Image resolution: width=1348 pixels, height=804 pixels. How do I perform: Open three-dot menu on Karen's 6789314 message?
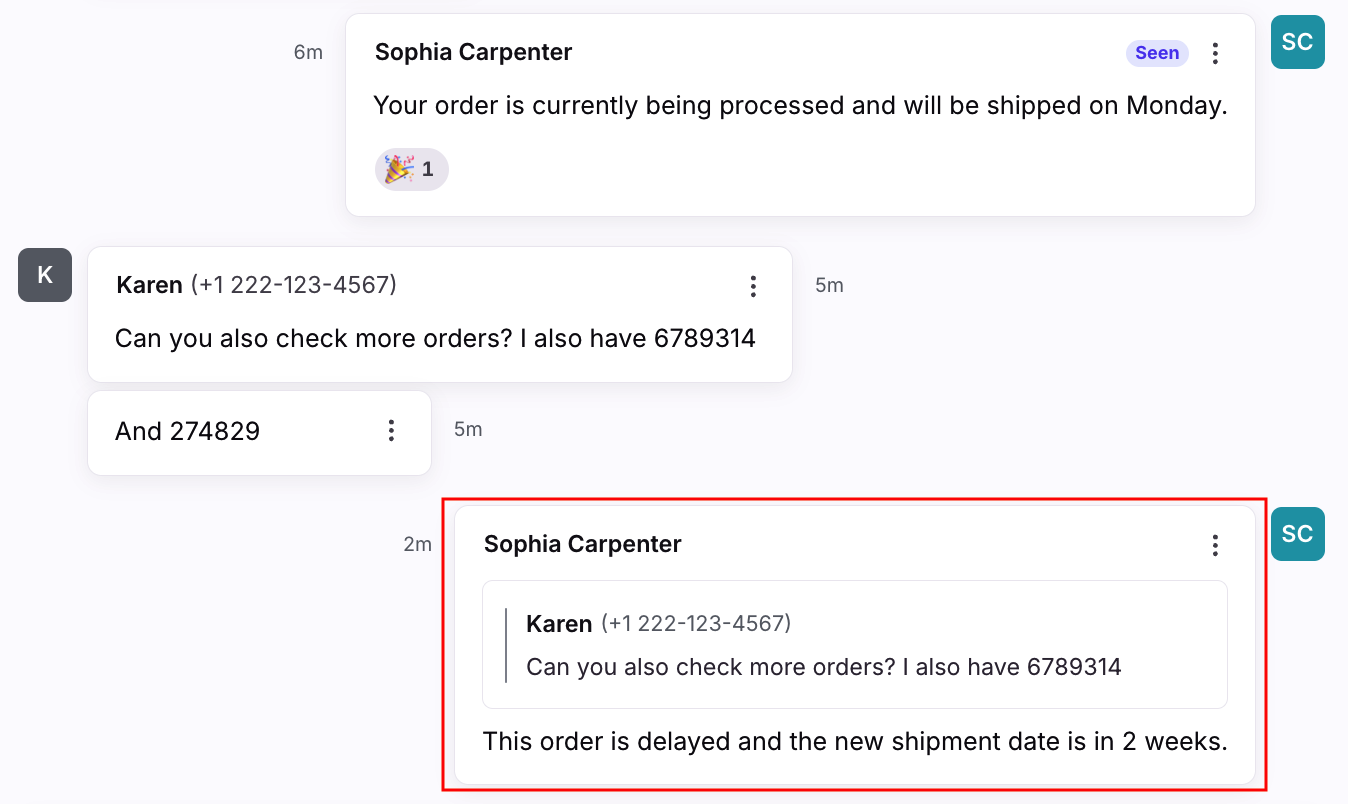point(753,287)
